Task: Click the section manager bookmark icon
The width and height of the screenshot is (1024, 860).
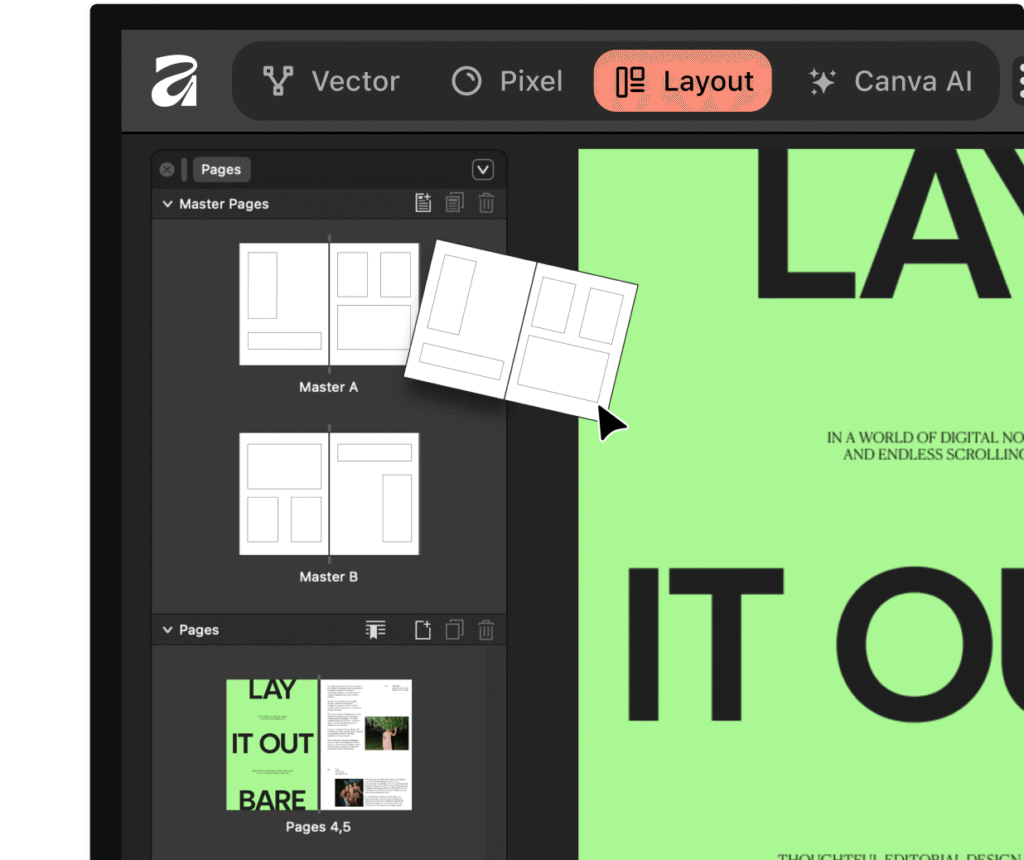Action: pyautogui.click(x=376, y=630)
